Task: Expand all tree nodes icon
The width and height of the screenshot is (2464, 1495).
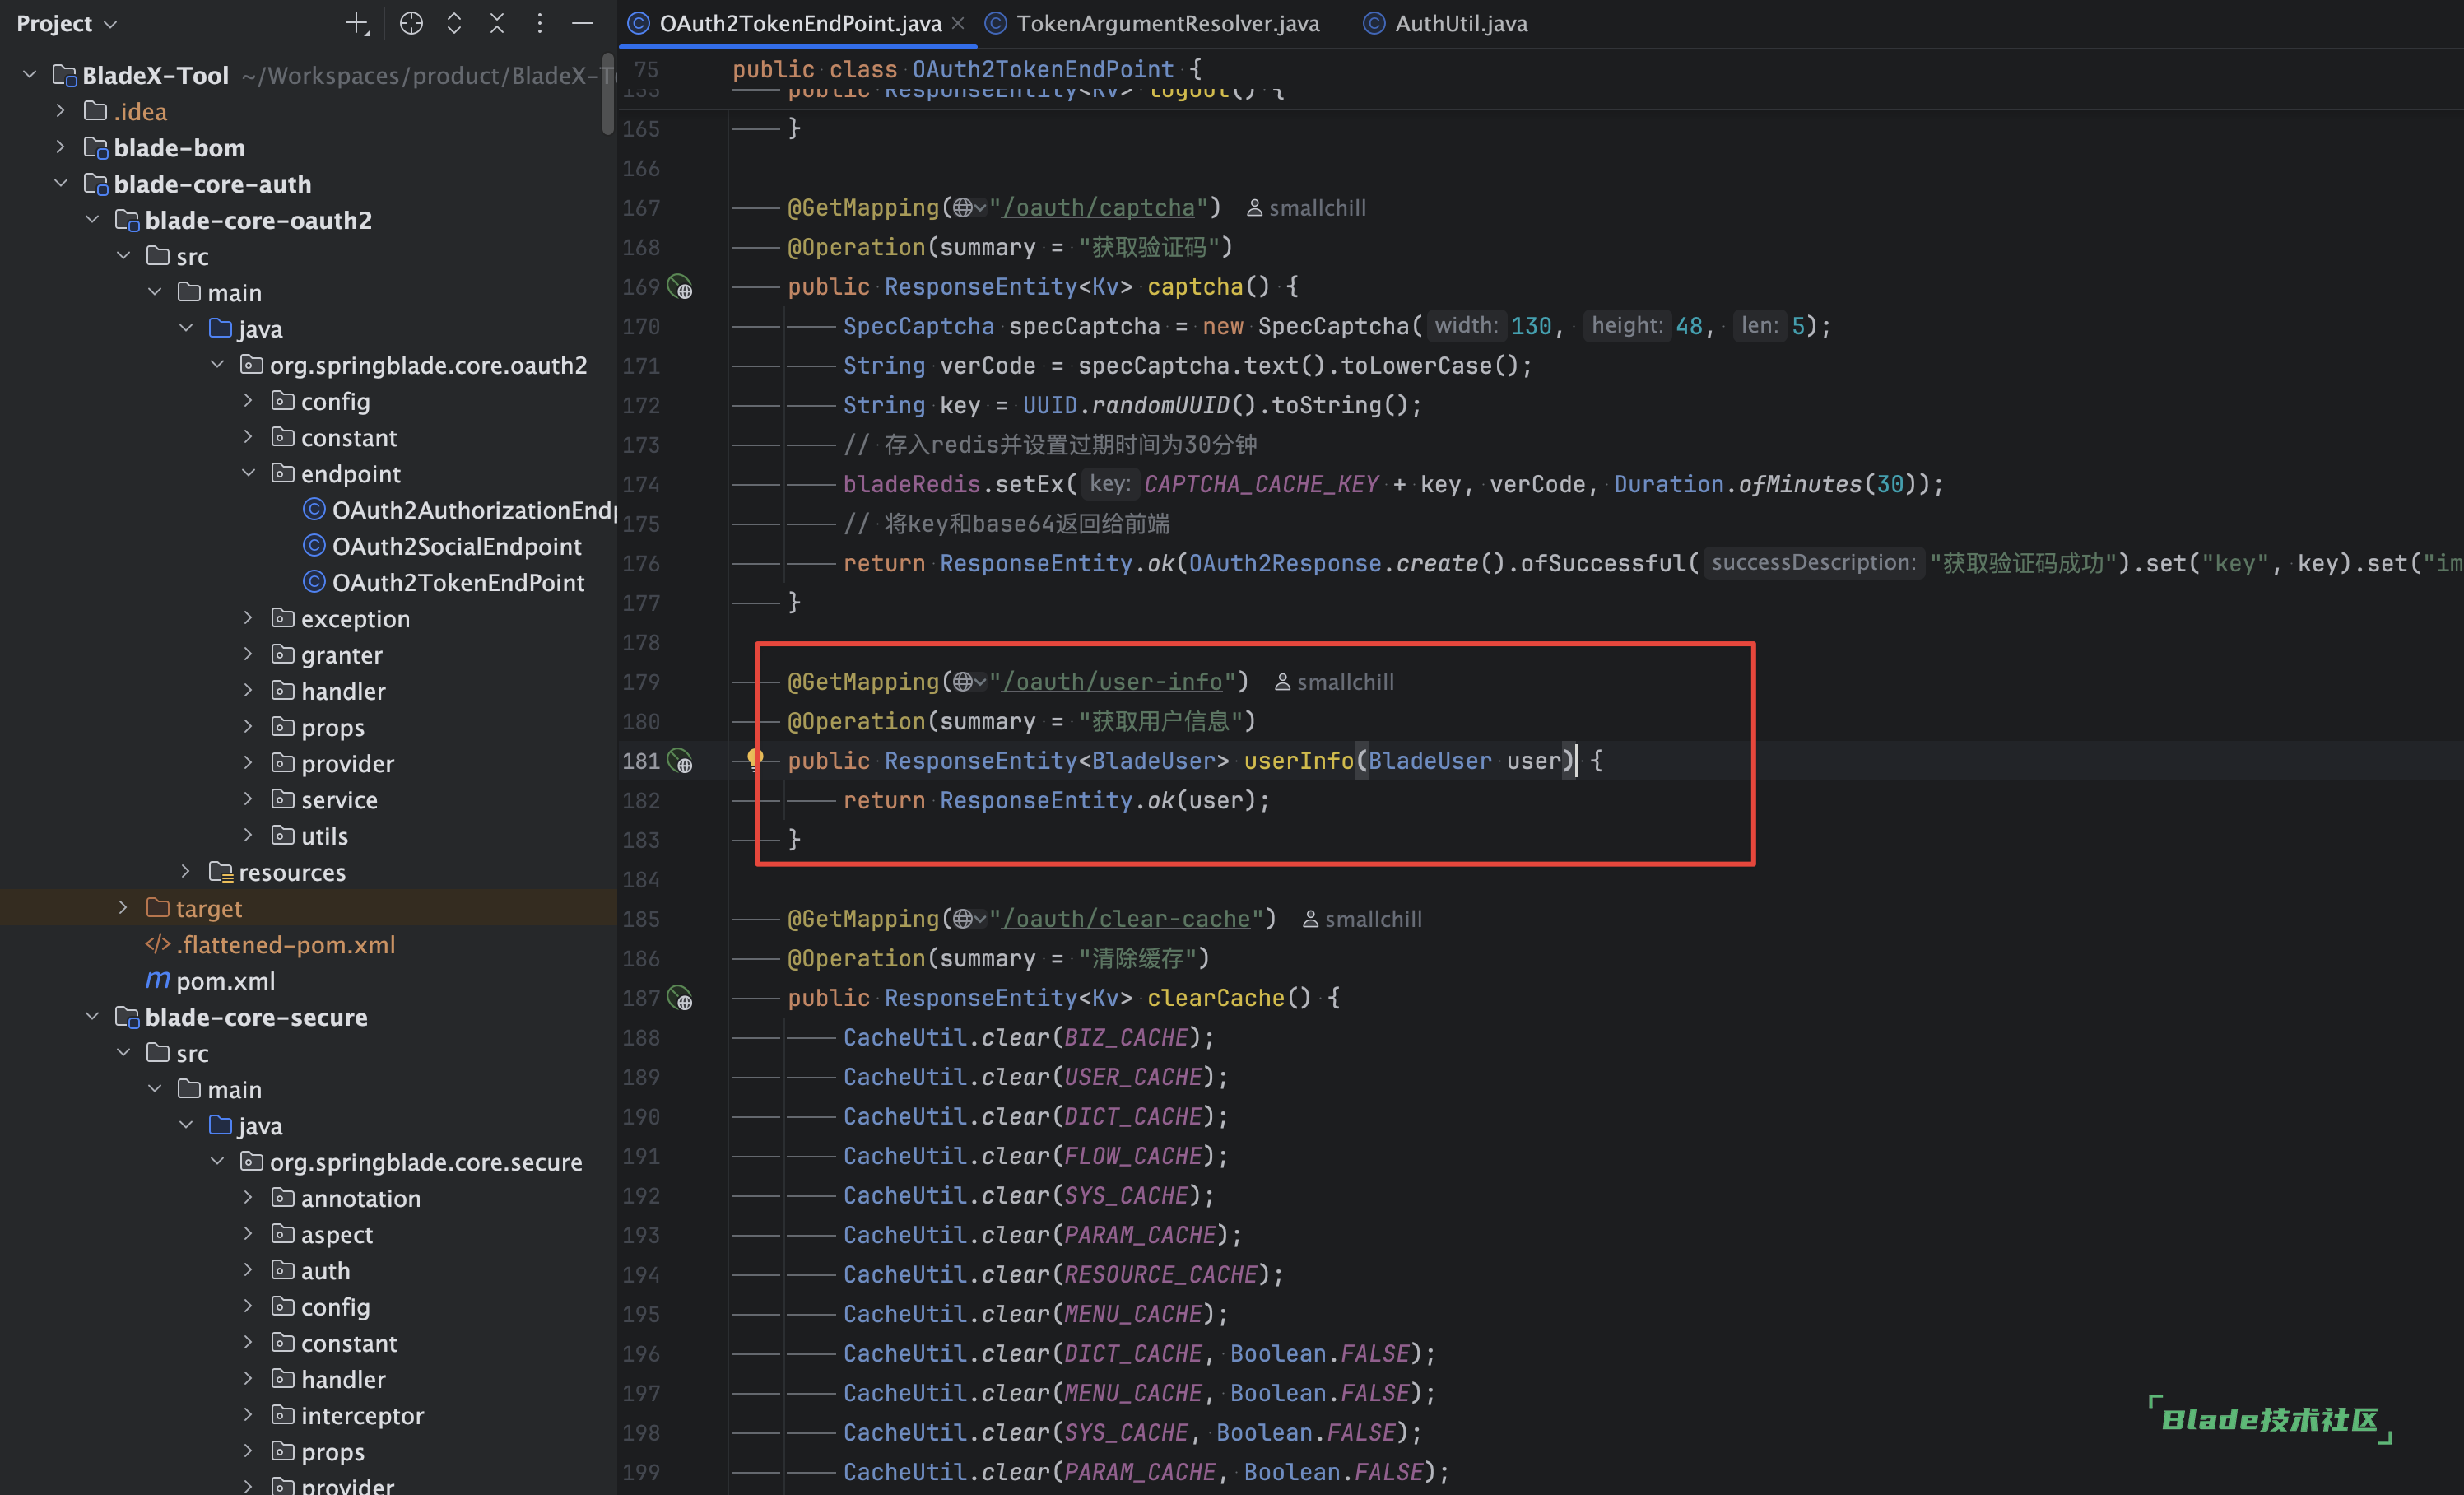Action: click(x=454, y=24)
